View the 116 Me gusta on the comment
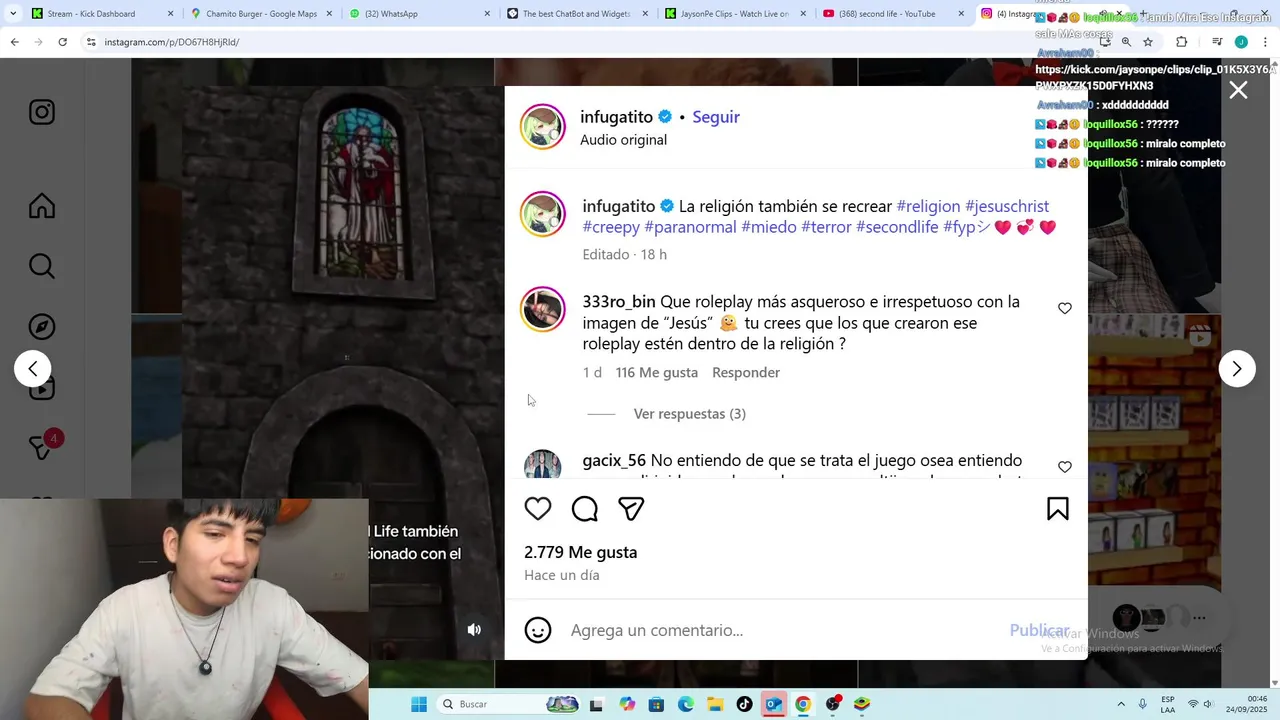The height and width of the screenshot is (720, 1280). [657, 372]
